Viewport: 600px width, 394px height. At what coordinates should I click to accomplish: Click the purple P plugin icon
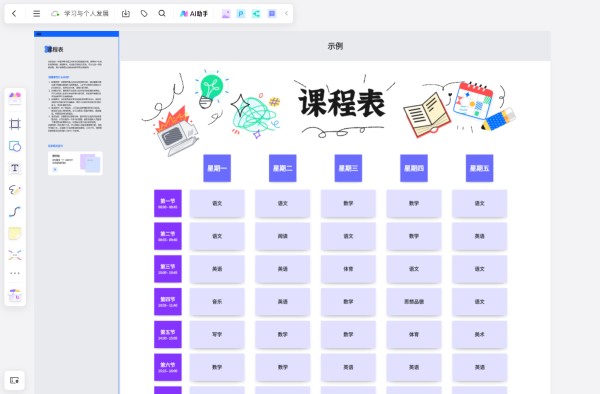pyautogui.click(x=241, y=14)
